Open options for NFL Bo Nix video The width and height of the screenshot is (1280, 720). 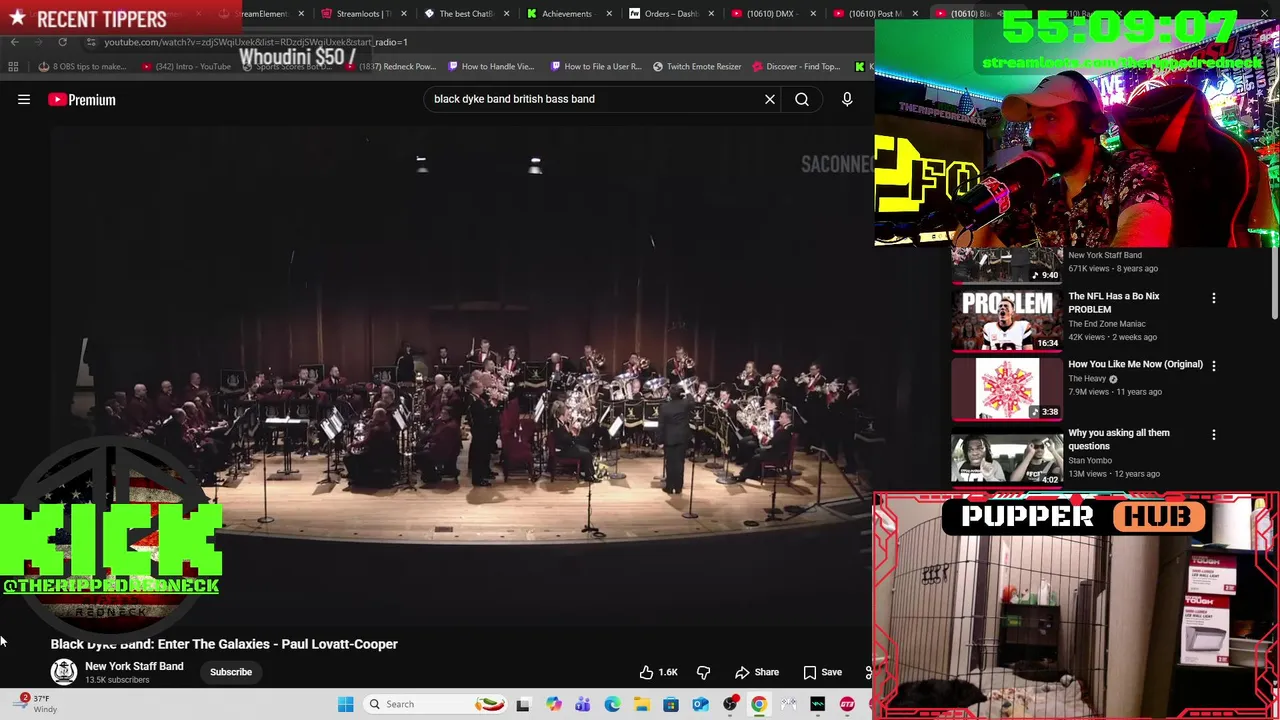click(x=1214, y=298)
